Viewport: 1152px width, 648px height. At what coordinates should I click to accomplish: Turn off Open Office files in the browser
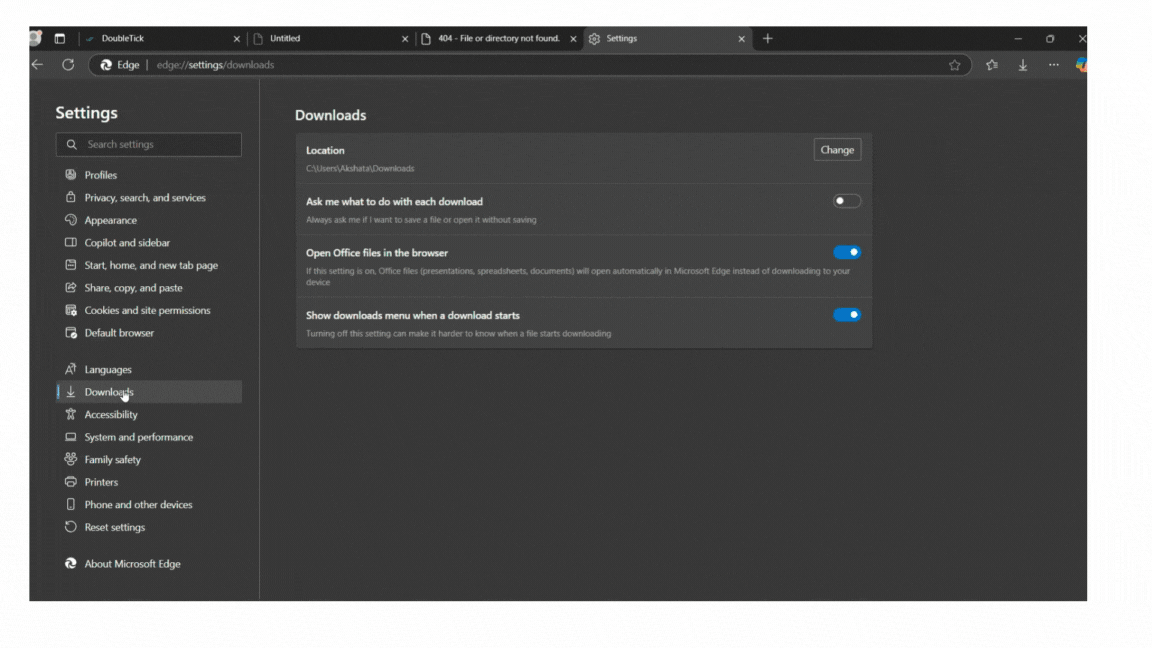[x=846, y=253]
